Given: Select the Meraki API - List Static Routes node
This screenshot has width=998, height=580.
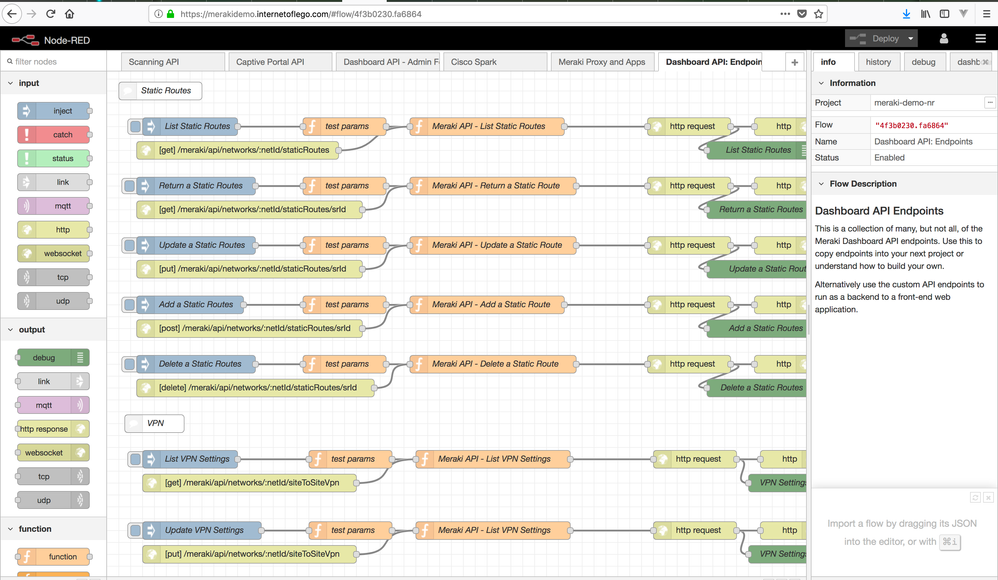Looking at the screenshot, I should (488, 126).
